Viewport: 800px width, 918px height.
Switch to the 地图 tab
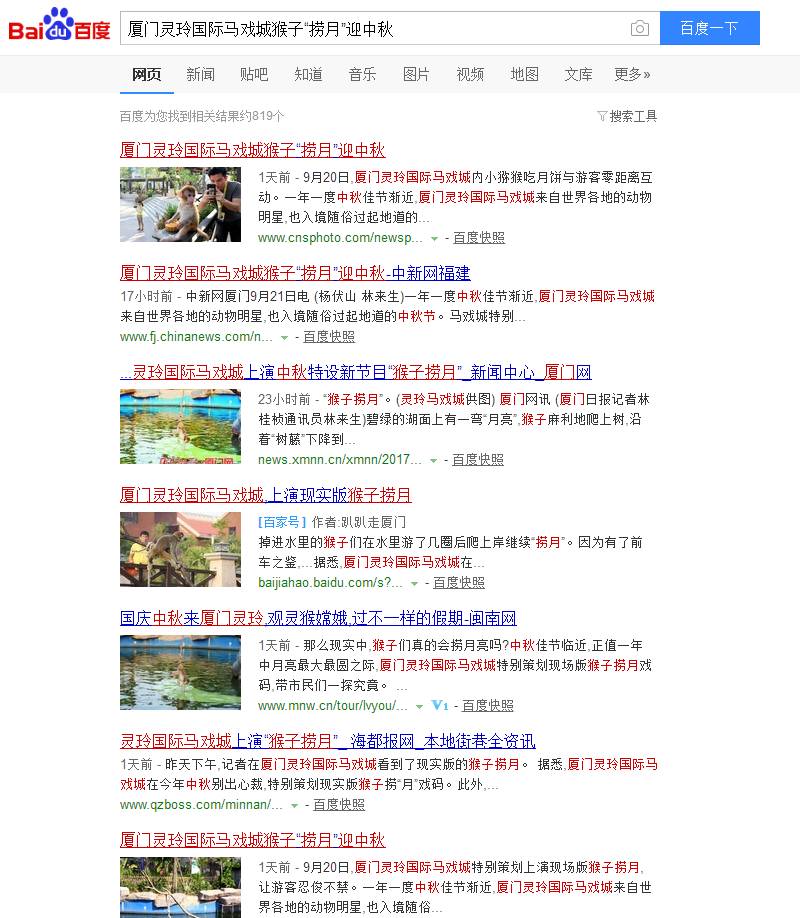(x=524, y=74)
